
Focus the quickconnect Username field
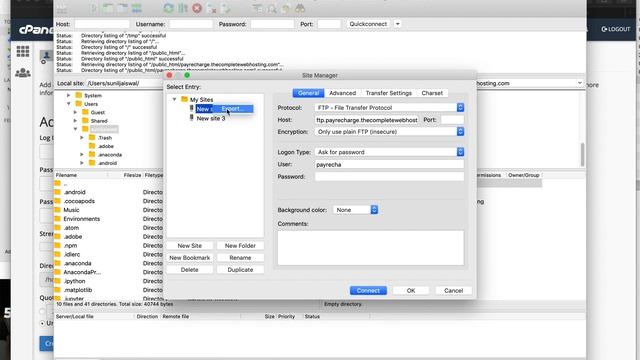[191, 24]
